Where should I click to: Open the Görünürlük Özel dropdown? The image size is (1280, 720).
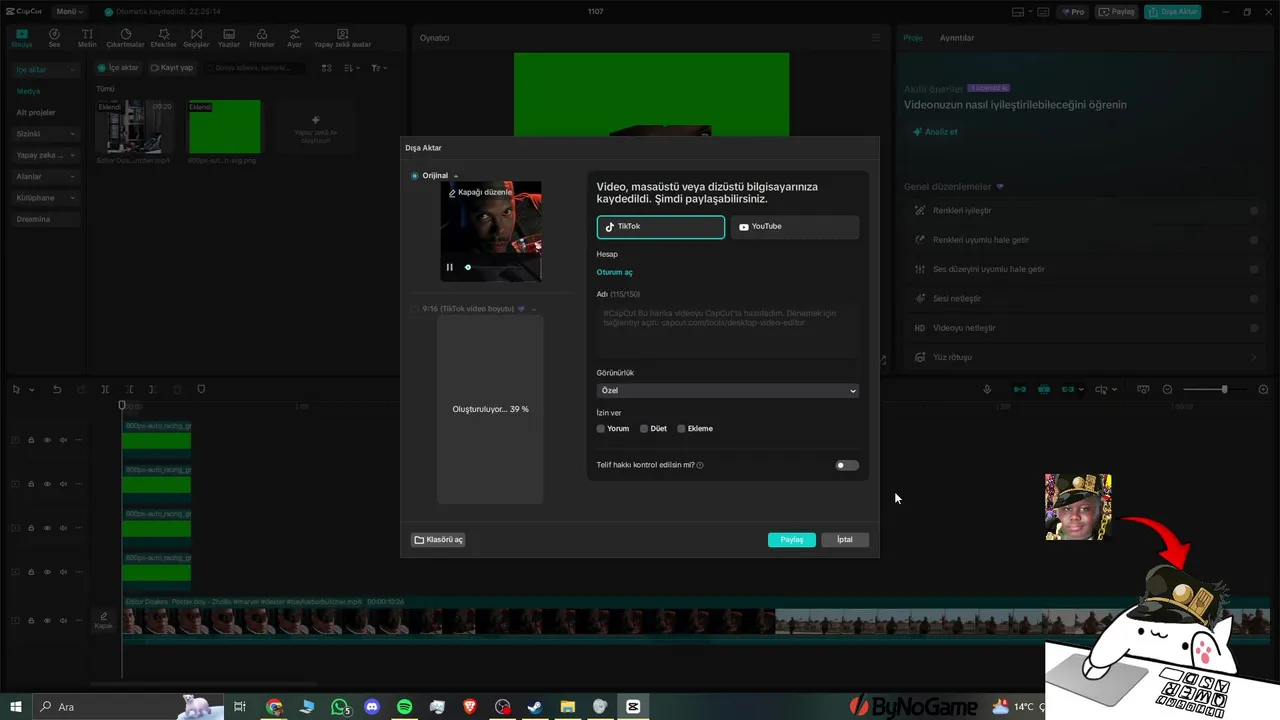[727, 391]
